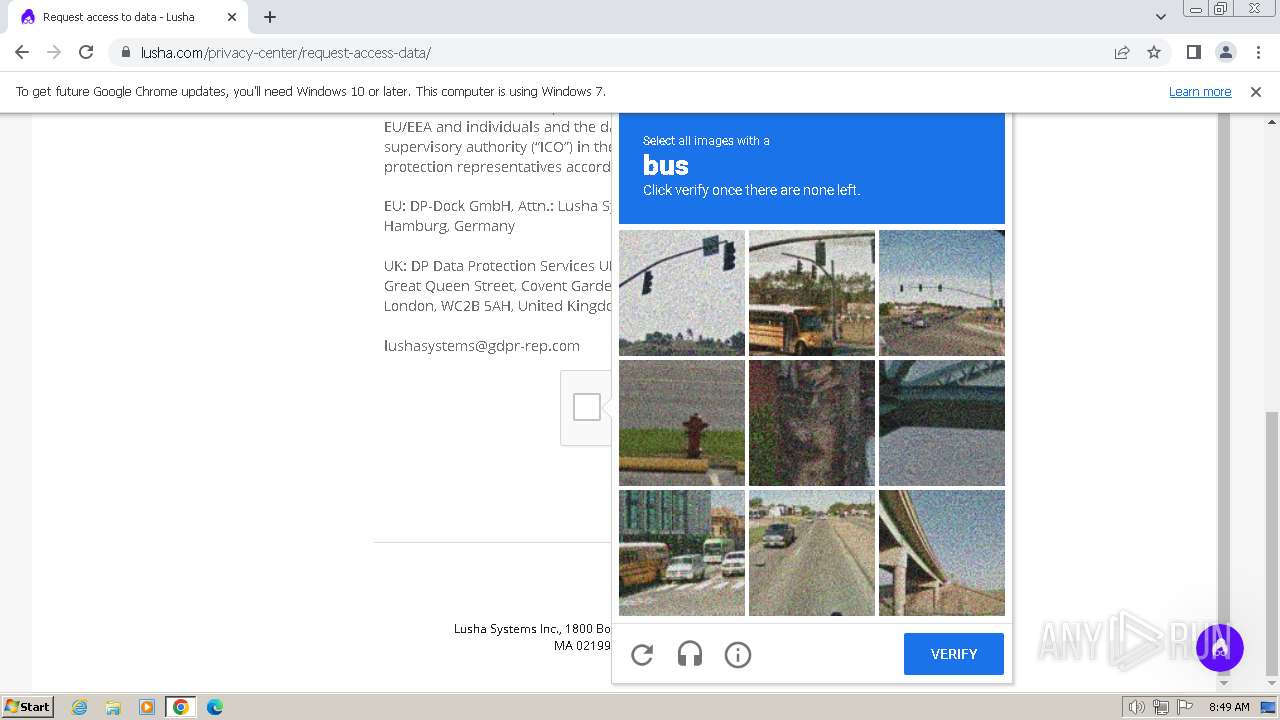The height and width of the screenshot is (720, 1280).
Task: Select the dark tree bark tile
Action: tap(812, 423)
